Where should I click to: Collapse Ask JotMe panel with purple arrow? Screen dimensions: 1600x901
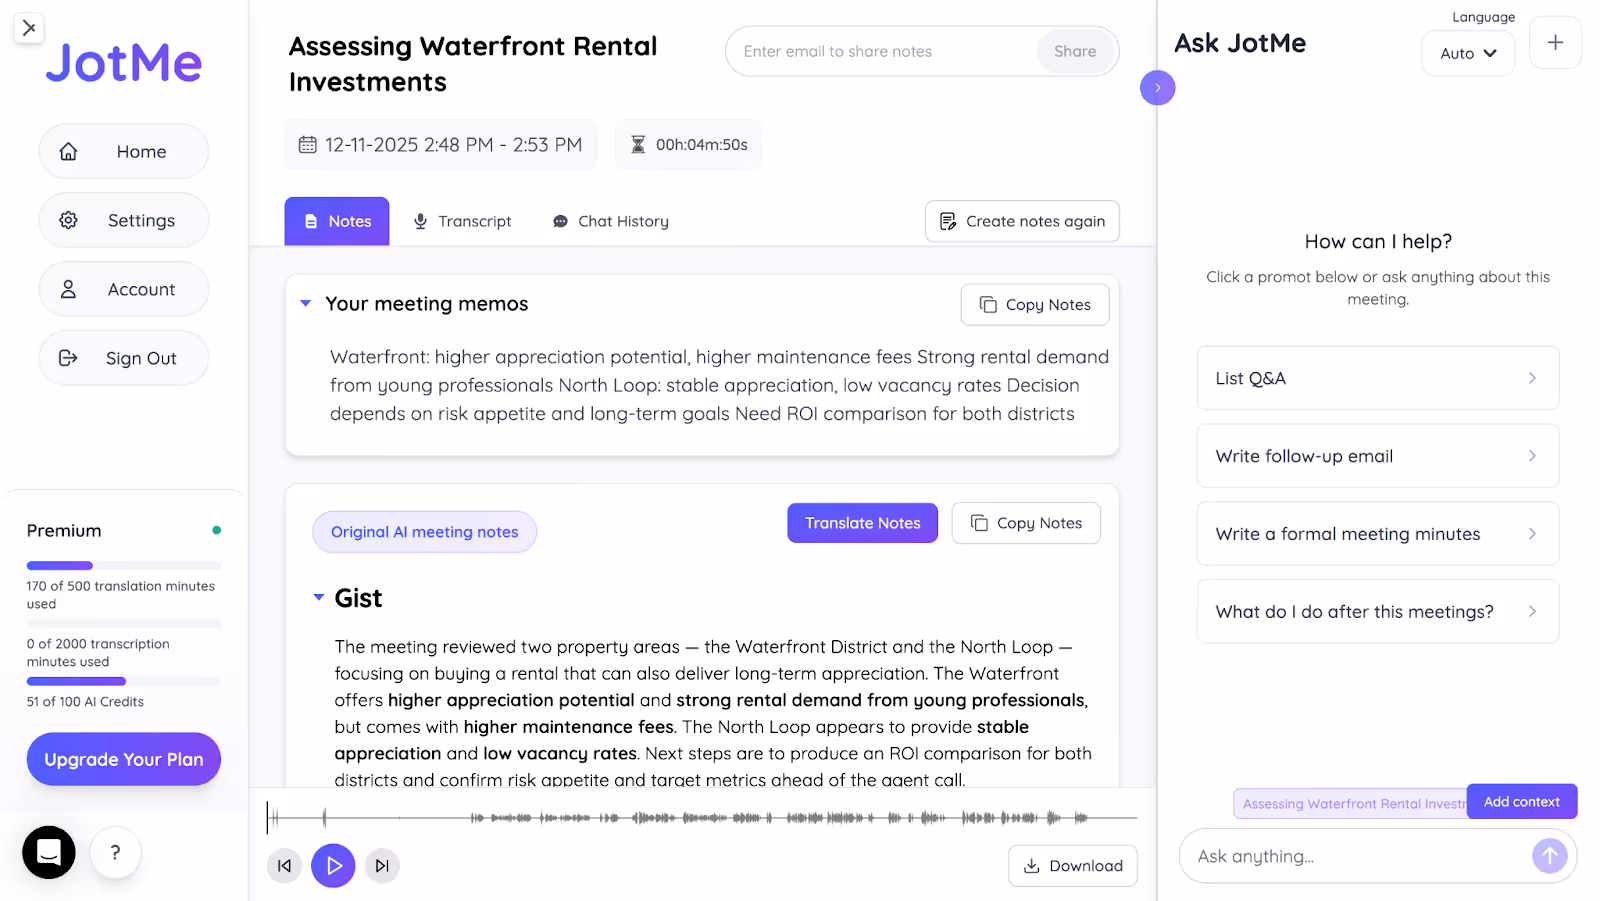(x=1158, y=88)
